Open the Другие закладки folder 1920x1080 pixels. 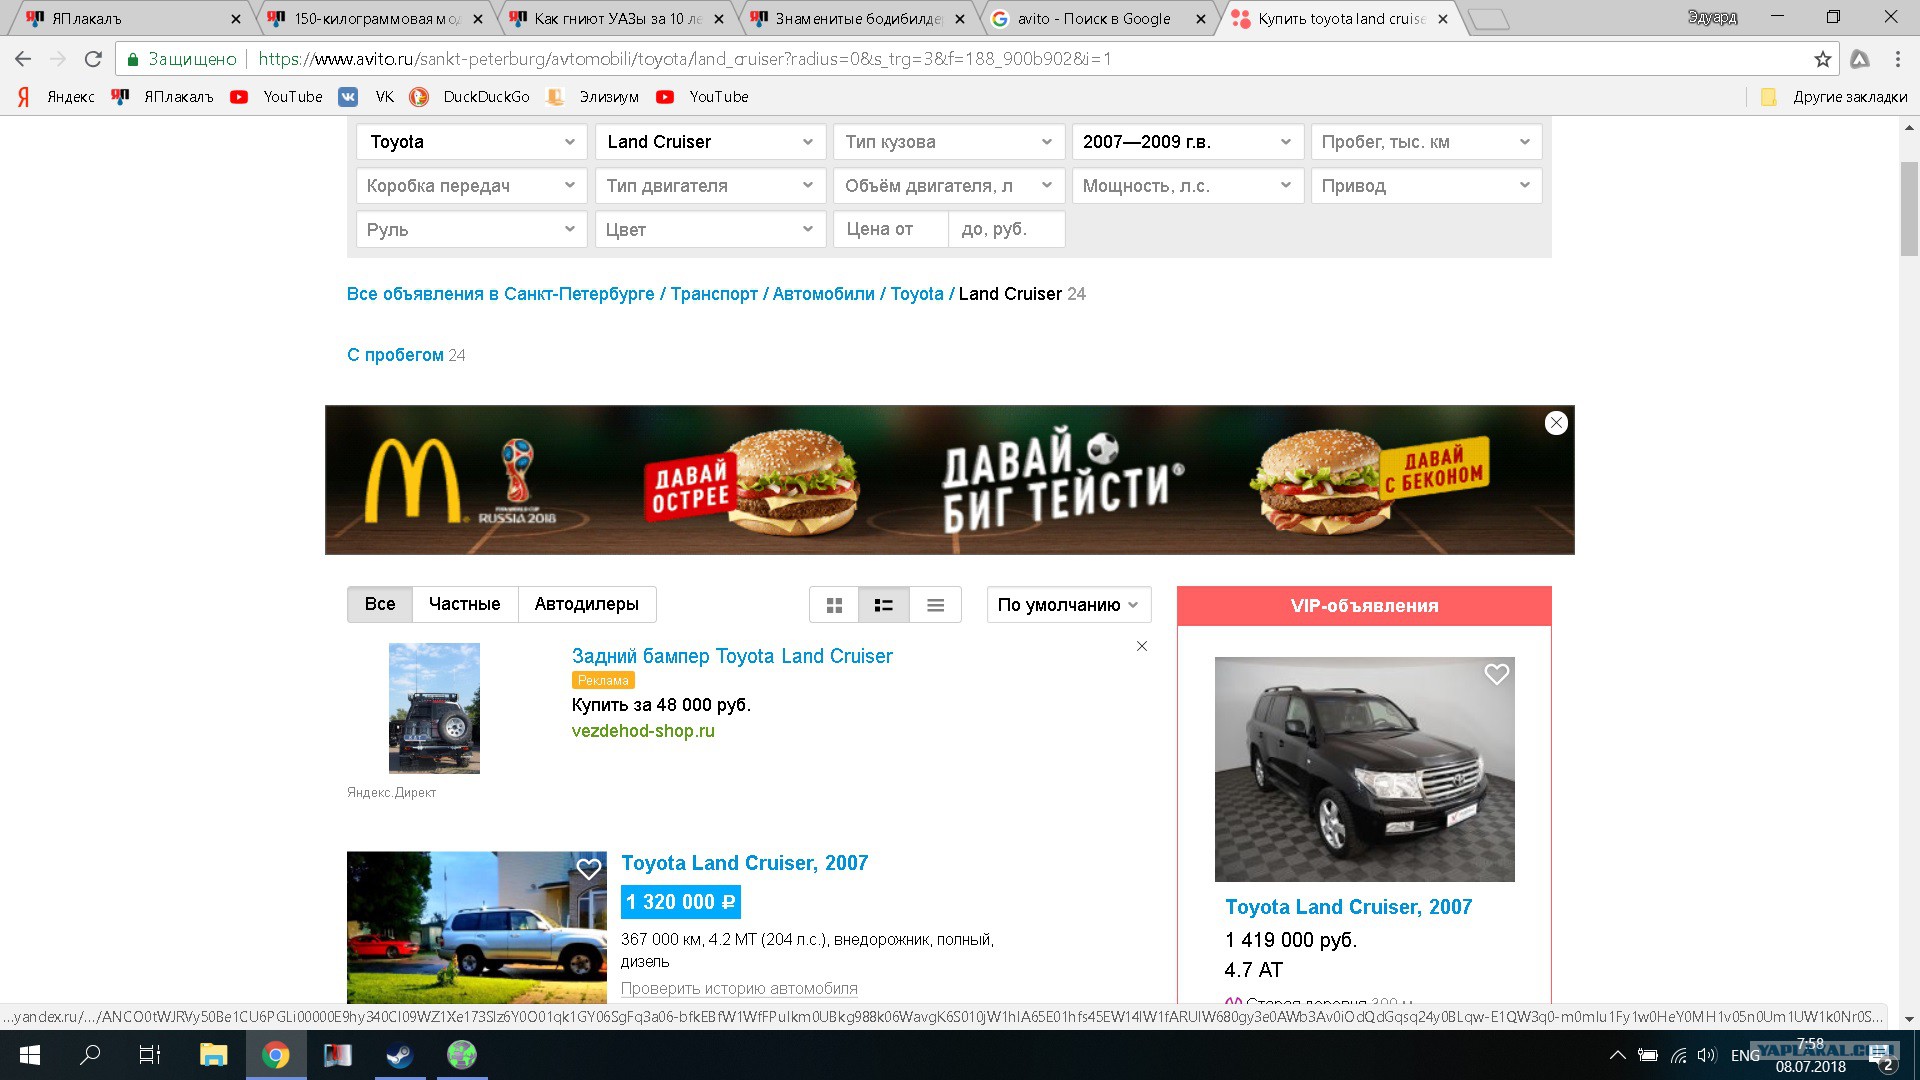[x=1834, y=97]
